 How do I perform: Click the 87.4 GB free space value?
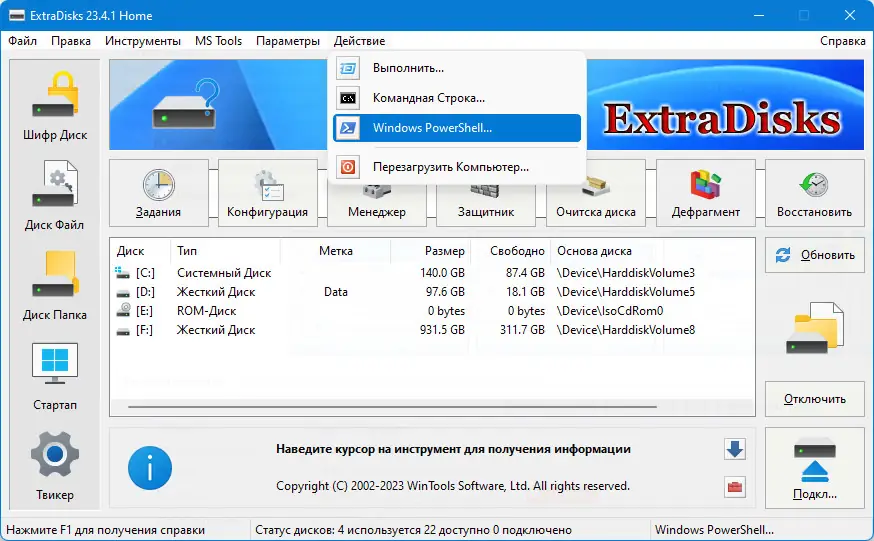[x=525, y=273]
